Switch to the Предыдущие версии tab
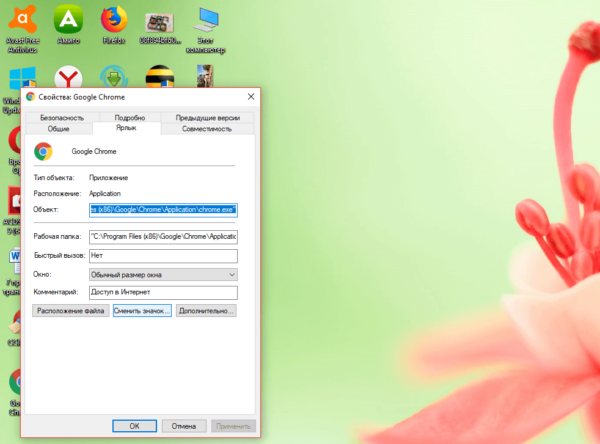600x444 pixels. (x=207, y=118)
